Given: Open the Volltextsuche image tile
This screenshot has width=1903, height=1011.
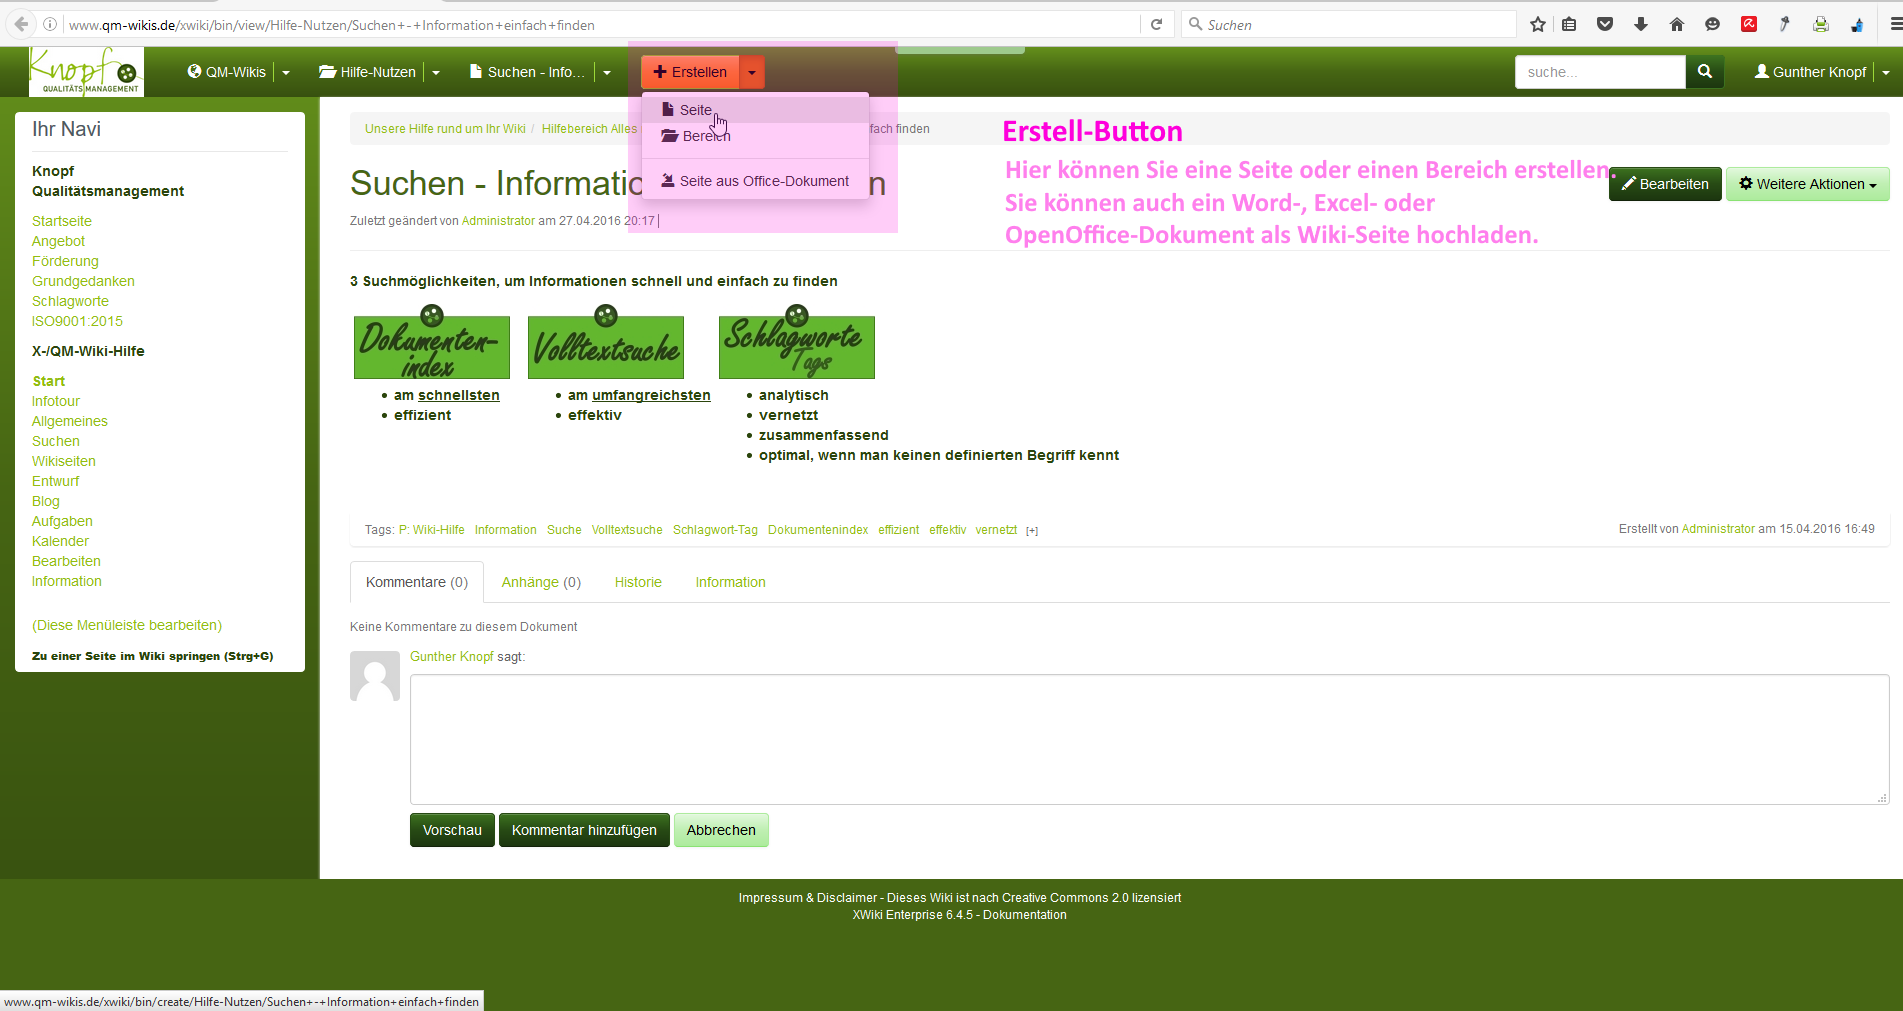Looking at the screenshot, I should [606, 346].
